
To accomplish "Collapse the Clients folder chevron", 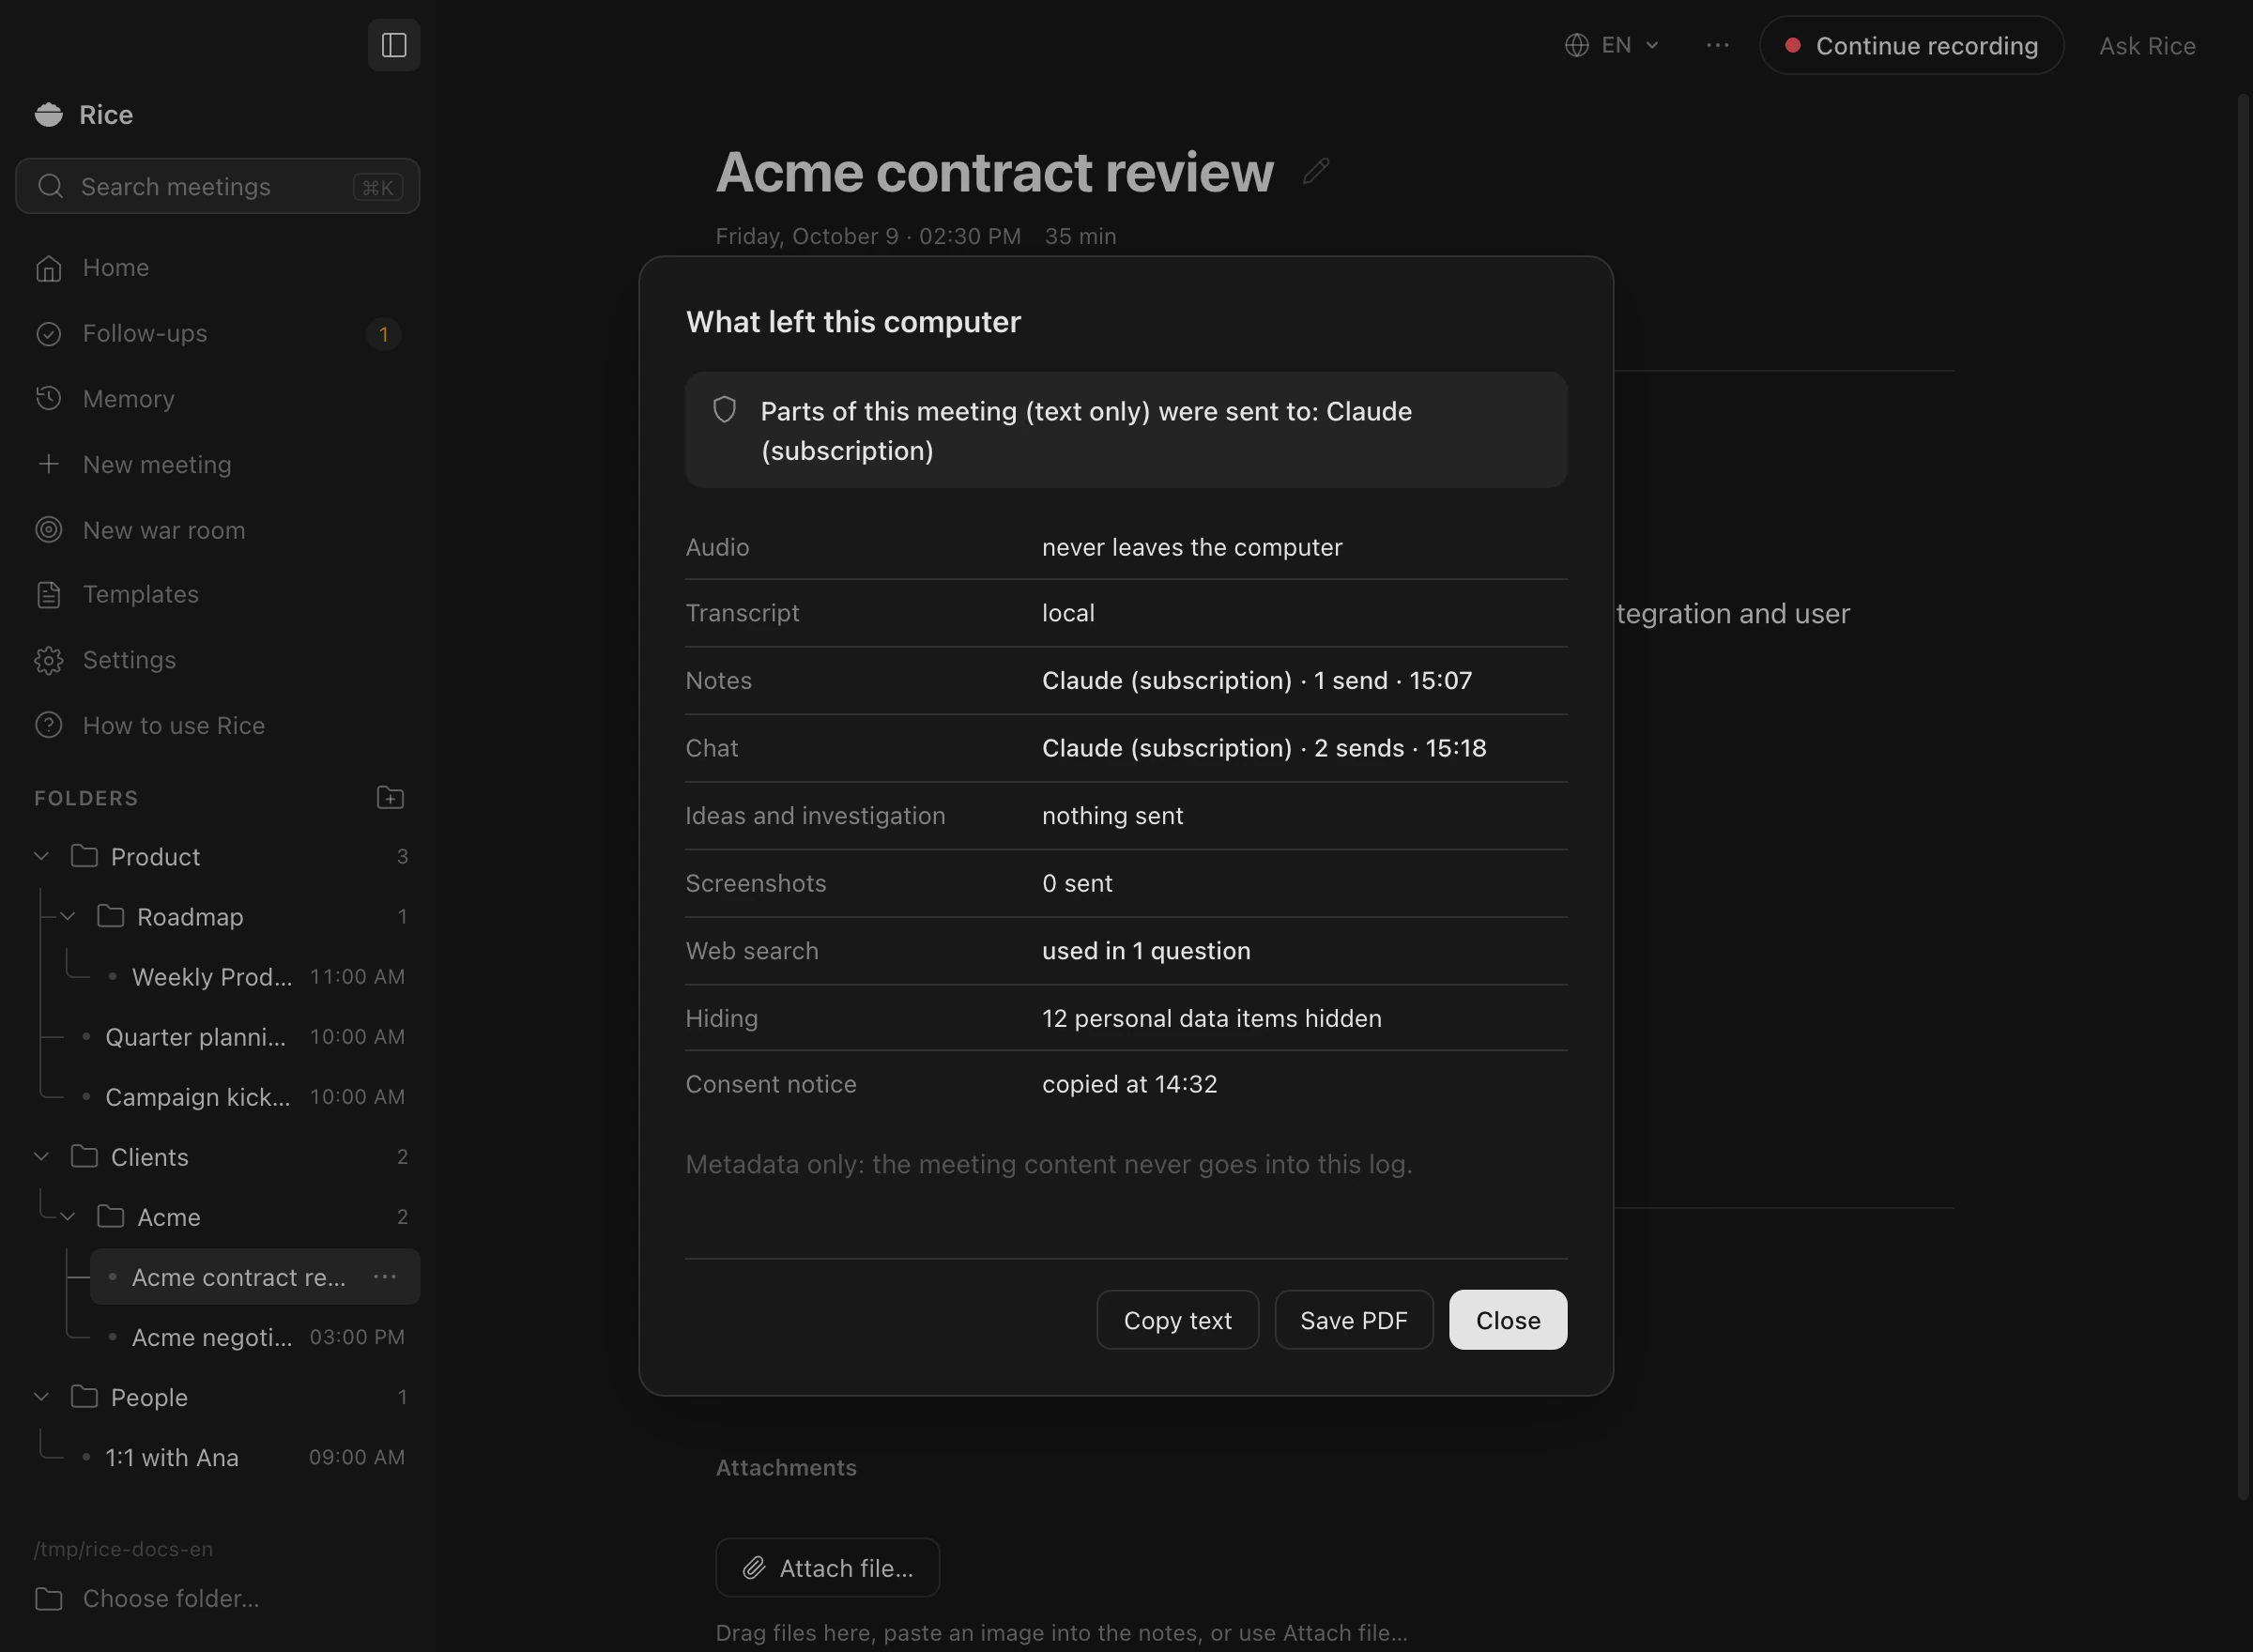I will point(42,1157).
